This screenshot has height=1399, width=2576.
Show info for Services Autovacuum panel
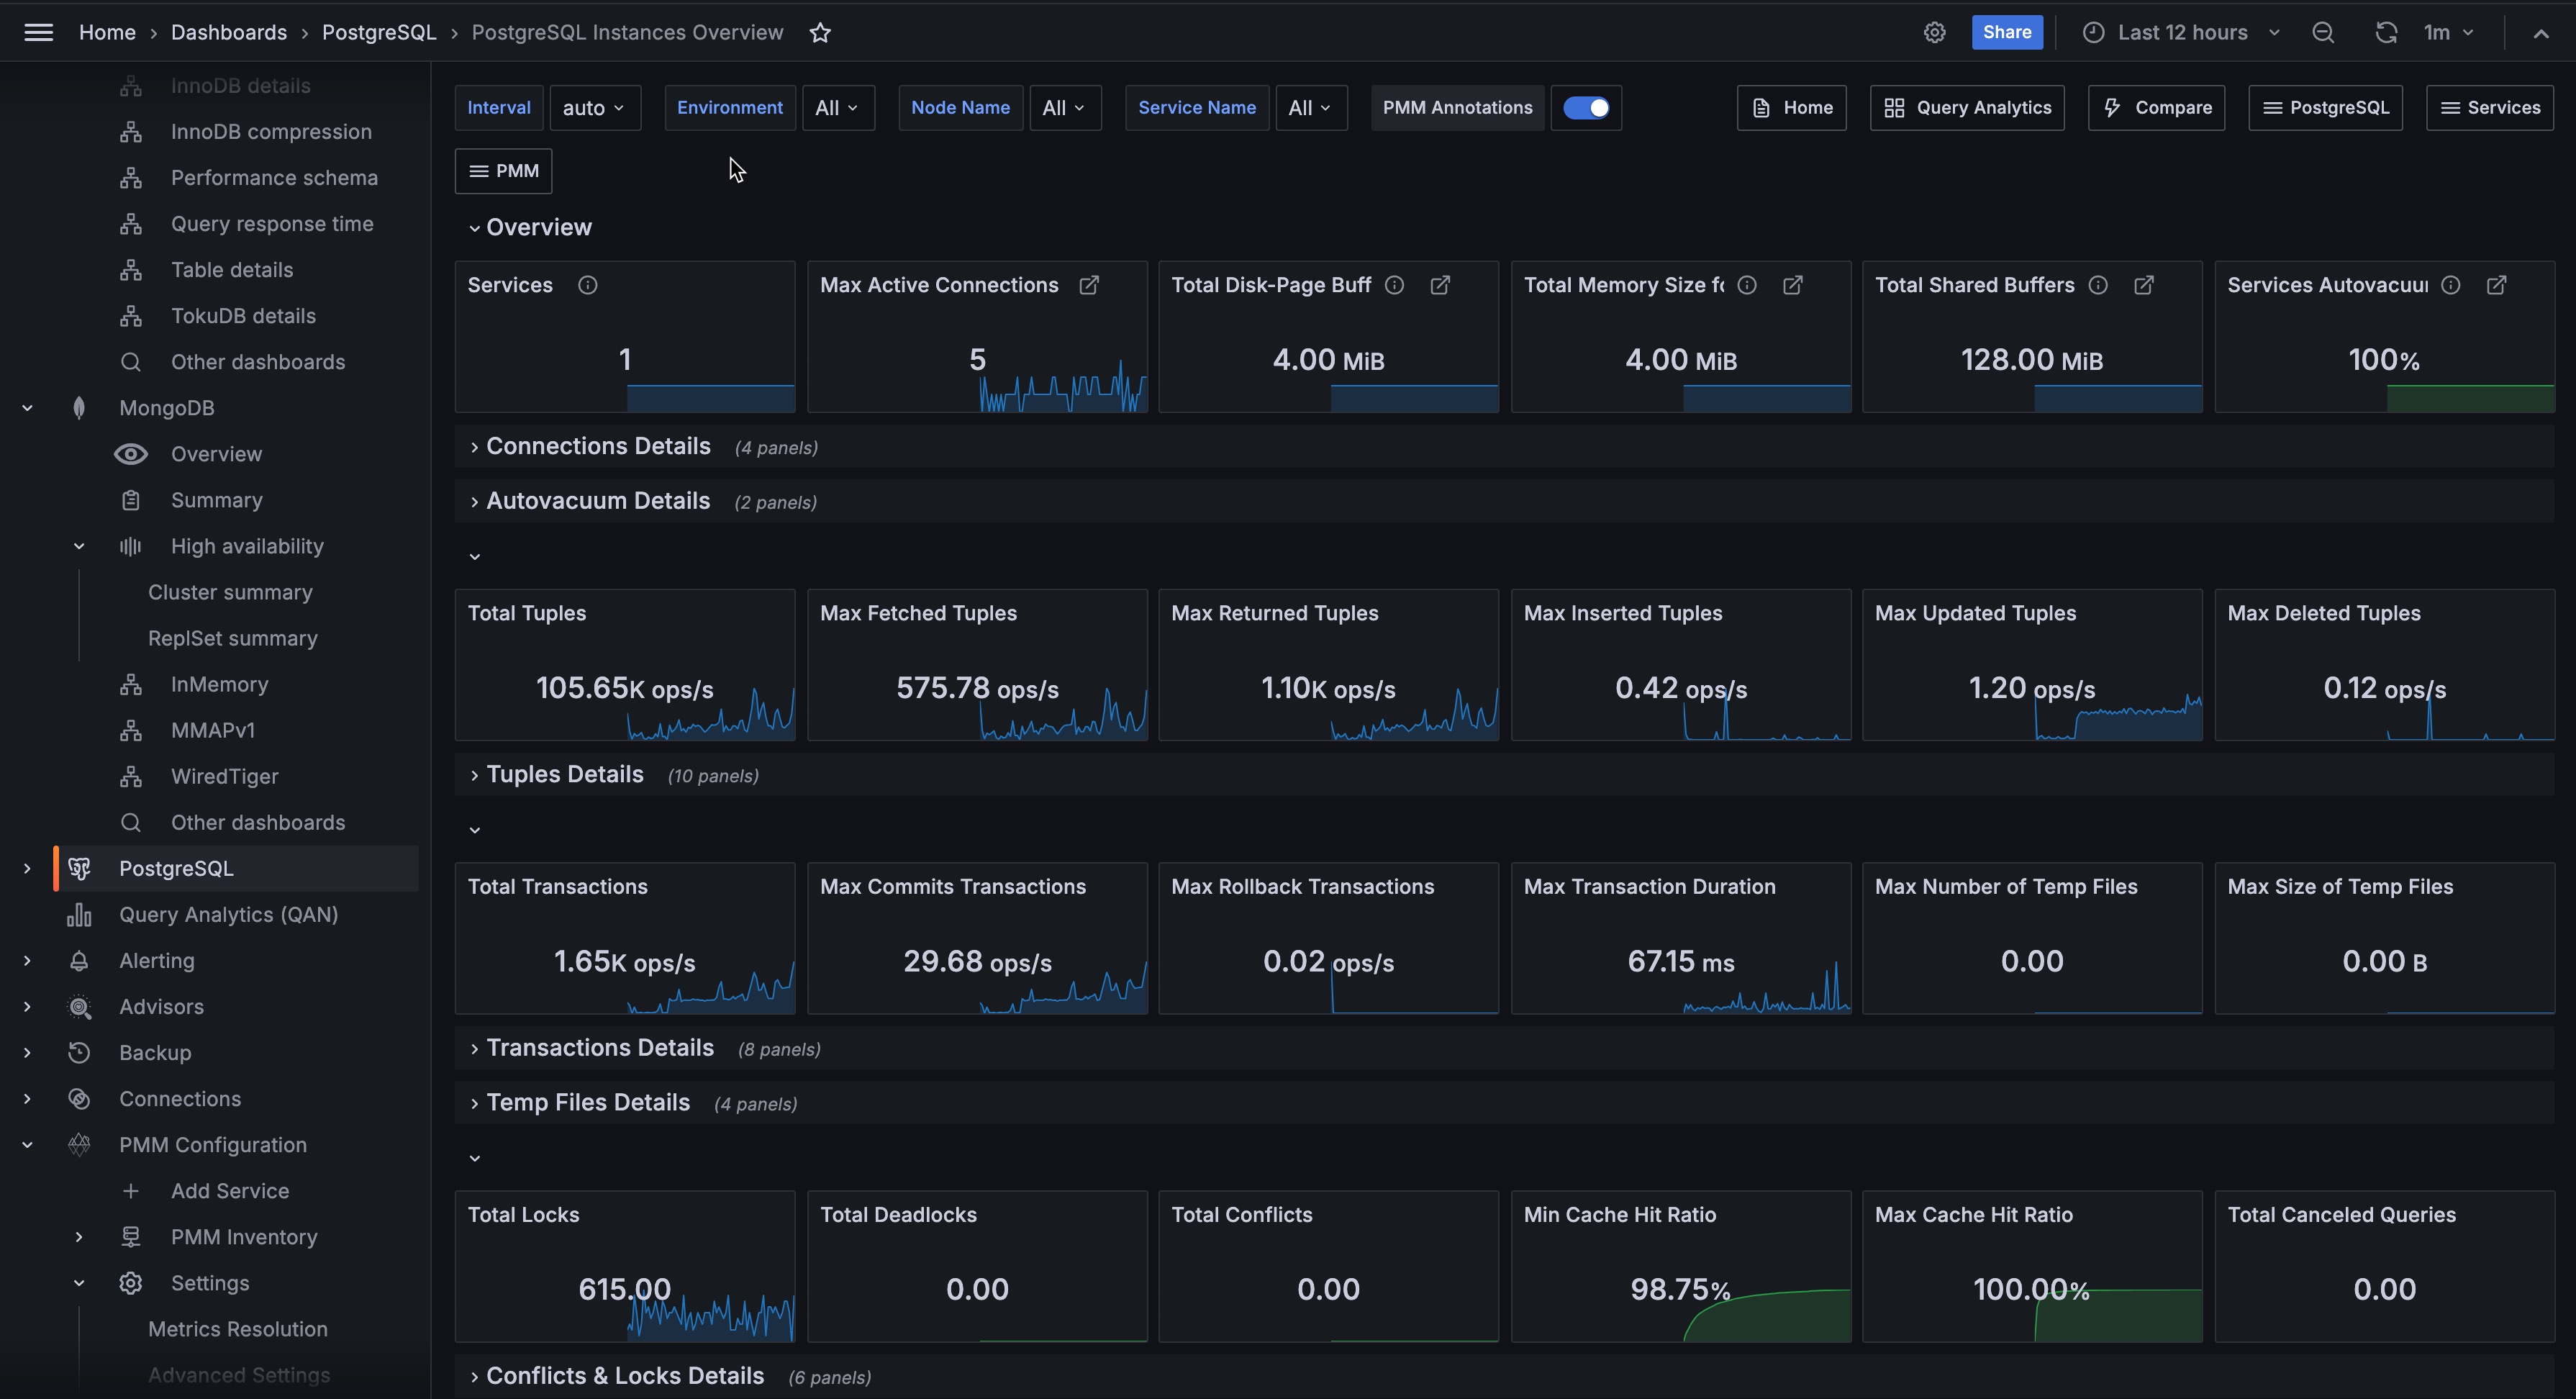[2451, 285]
